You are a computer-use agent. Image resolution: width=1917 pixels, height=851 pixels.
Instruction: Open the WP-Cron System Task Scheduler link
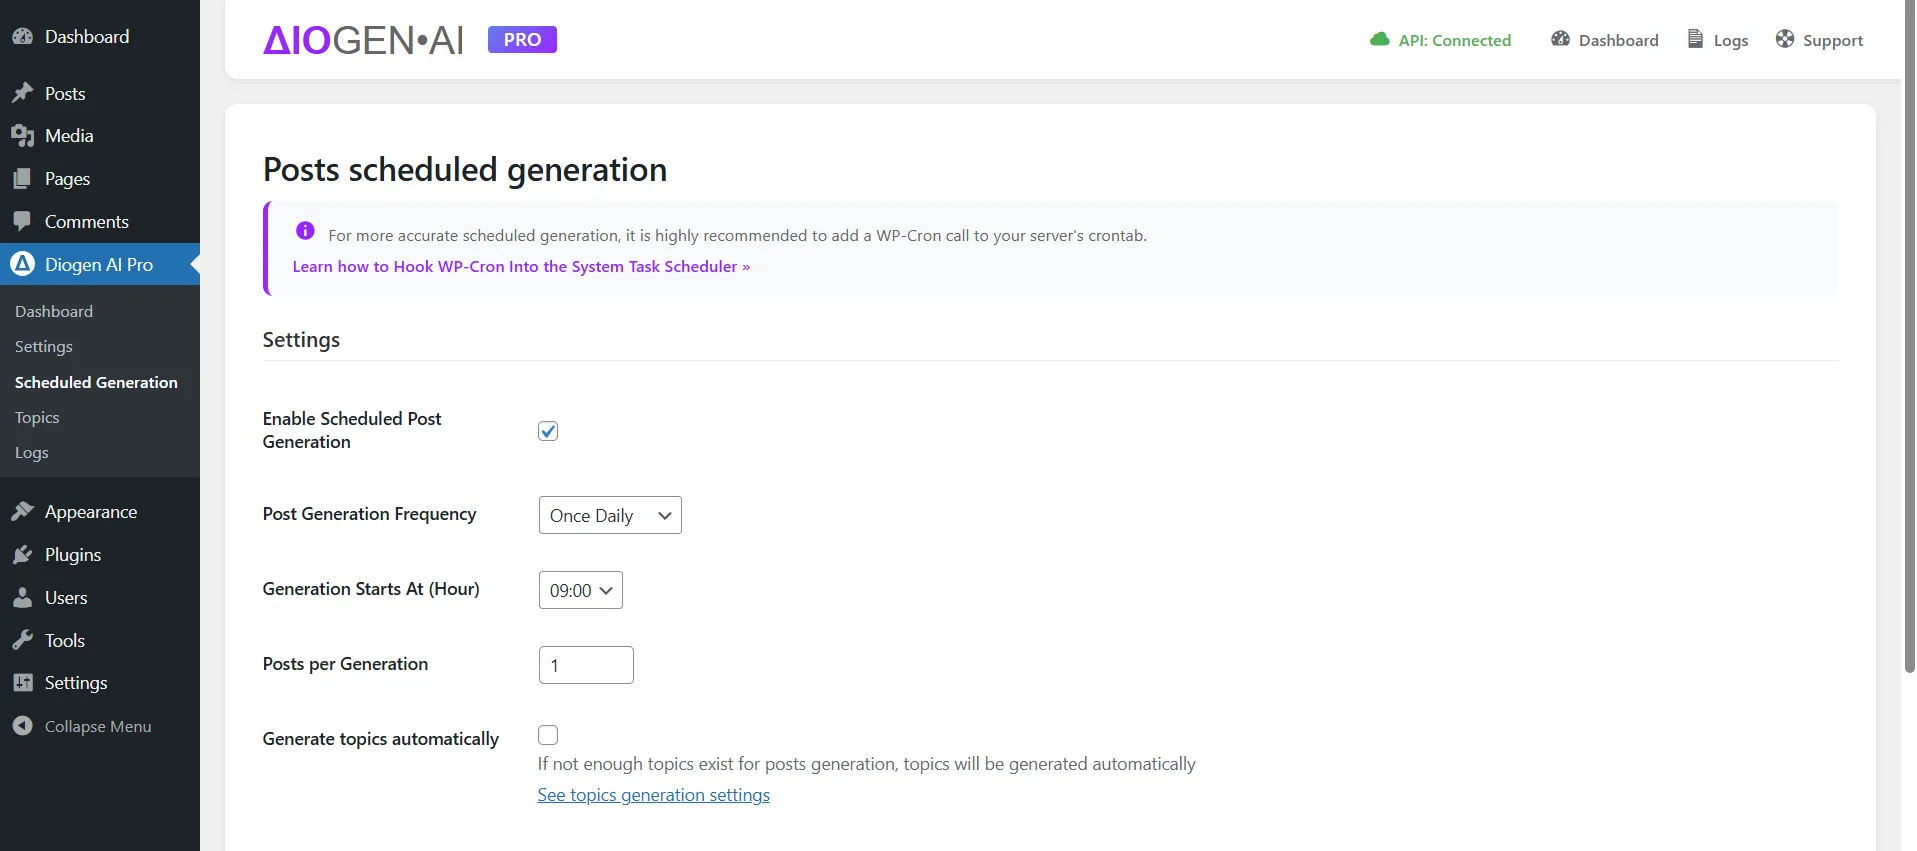pyautogui.click(x=521, y=267)
